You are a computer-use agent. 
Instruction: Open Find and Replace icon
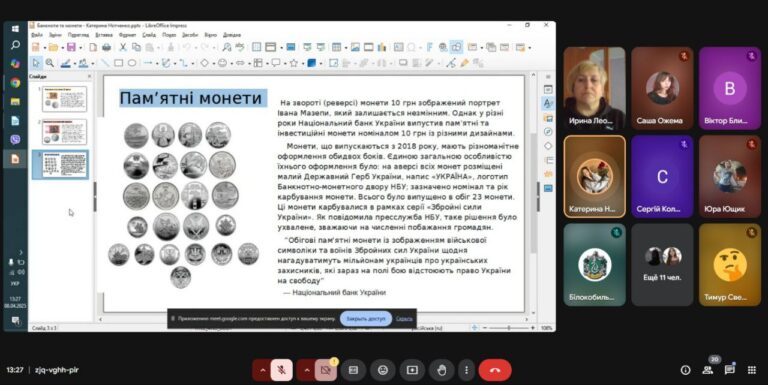[x=227, y=48]
